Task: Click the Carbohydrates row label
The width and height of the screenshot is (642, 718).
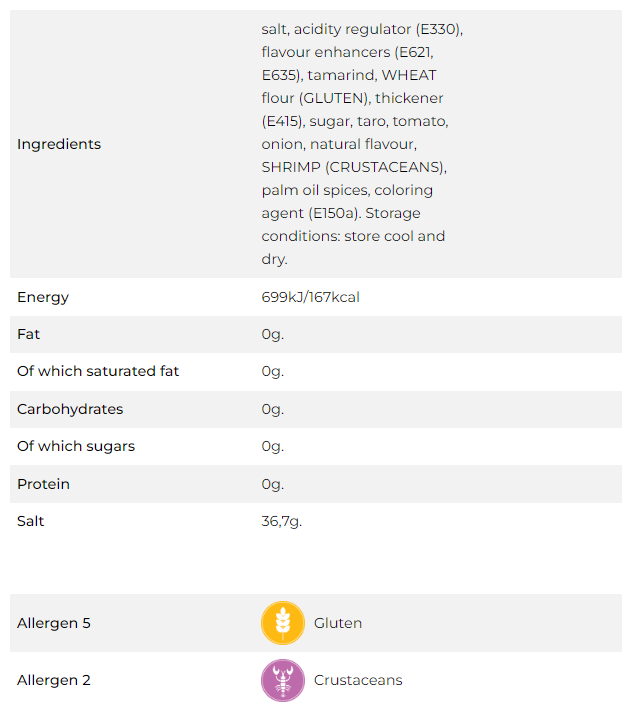Action: 70,409
